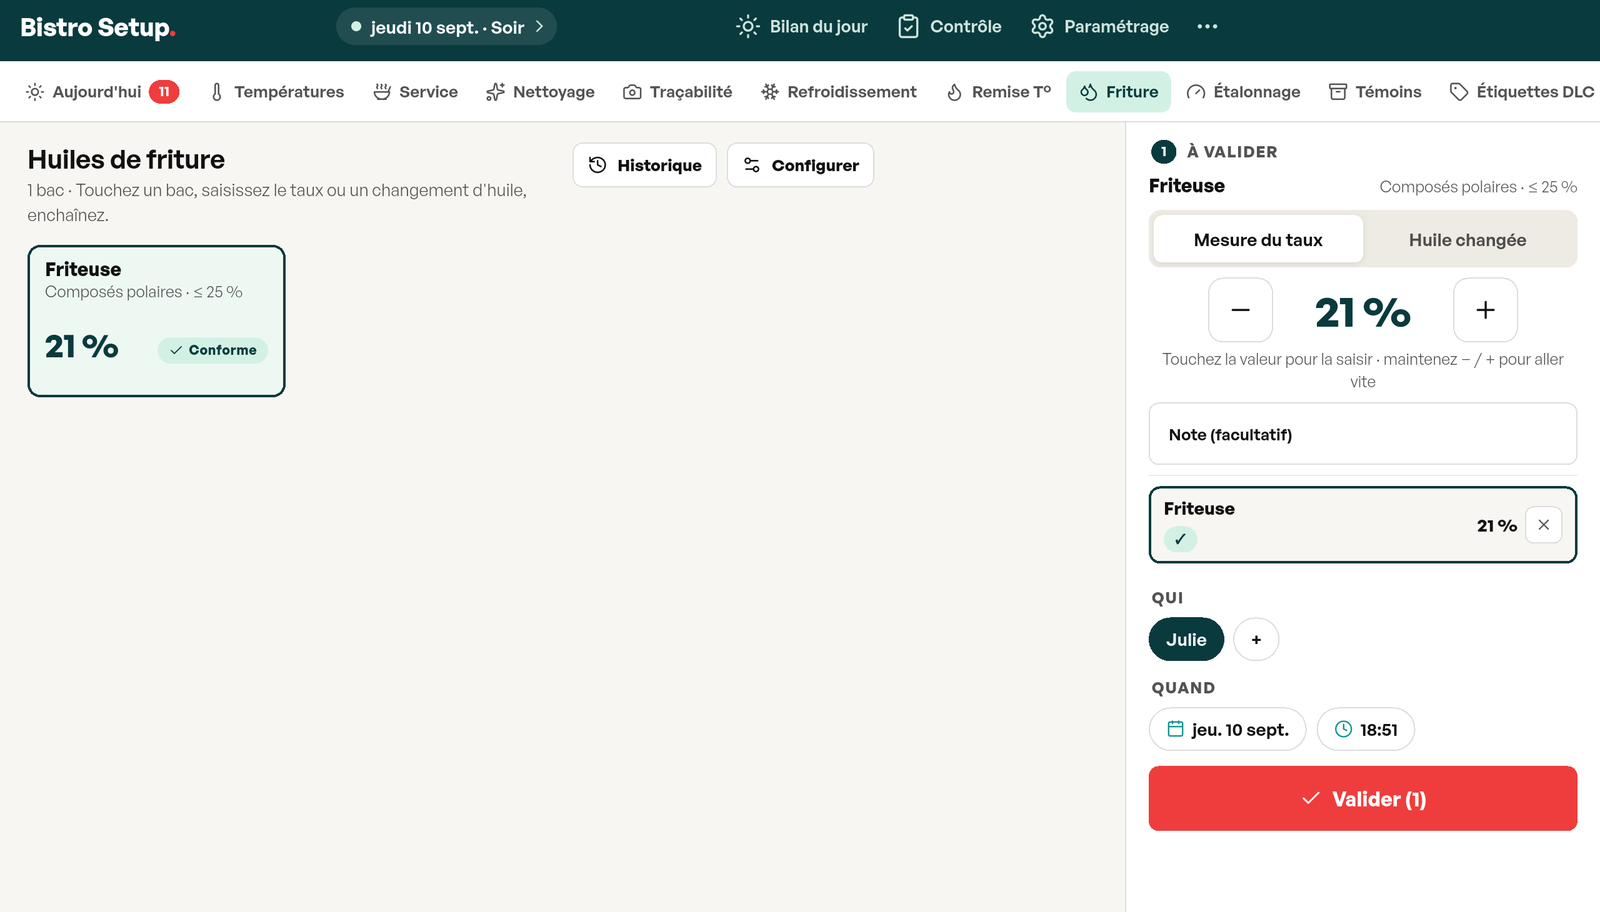
Task: Select the Friteuse pending entry row
Action: pos(1363,525)
